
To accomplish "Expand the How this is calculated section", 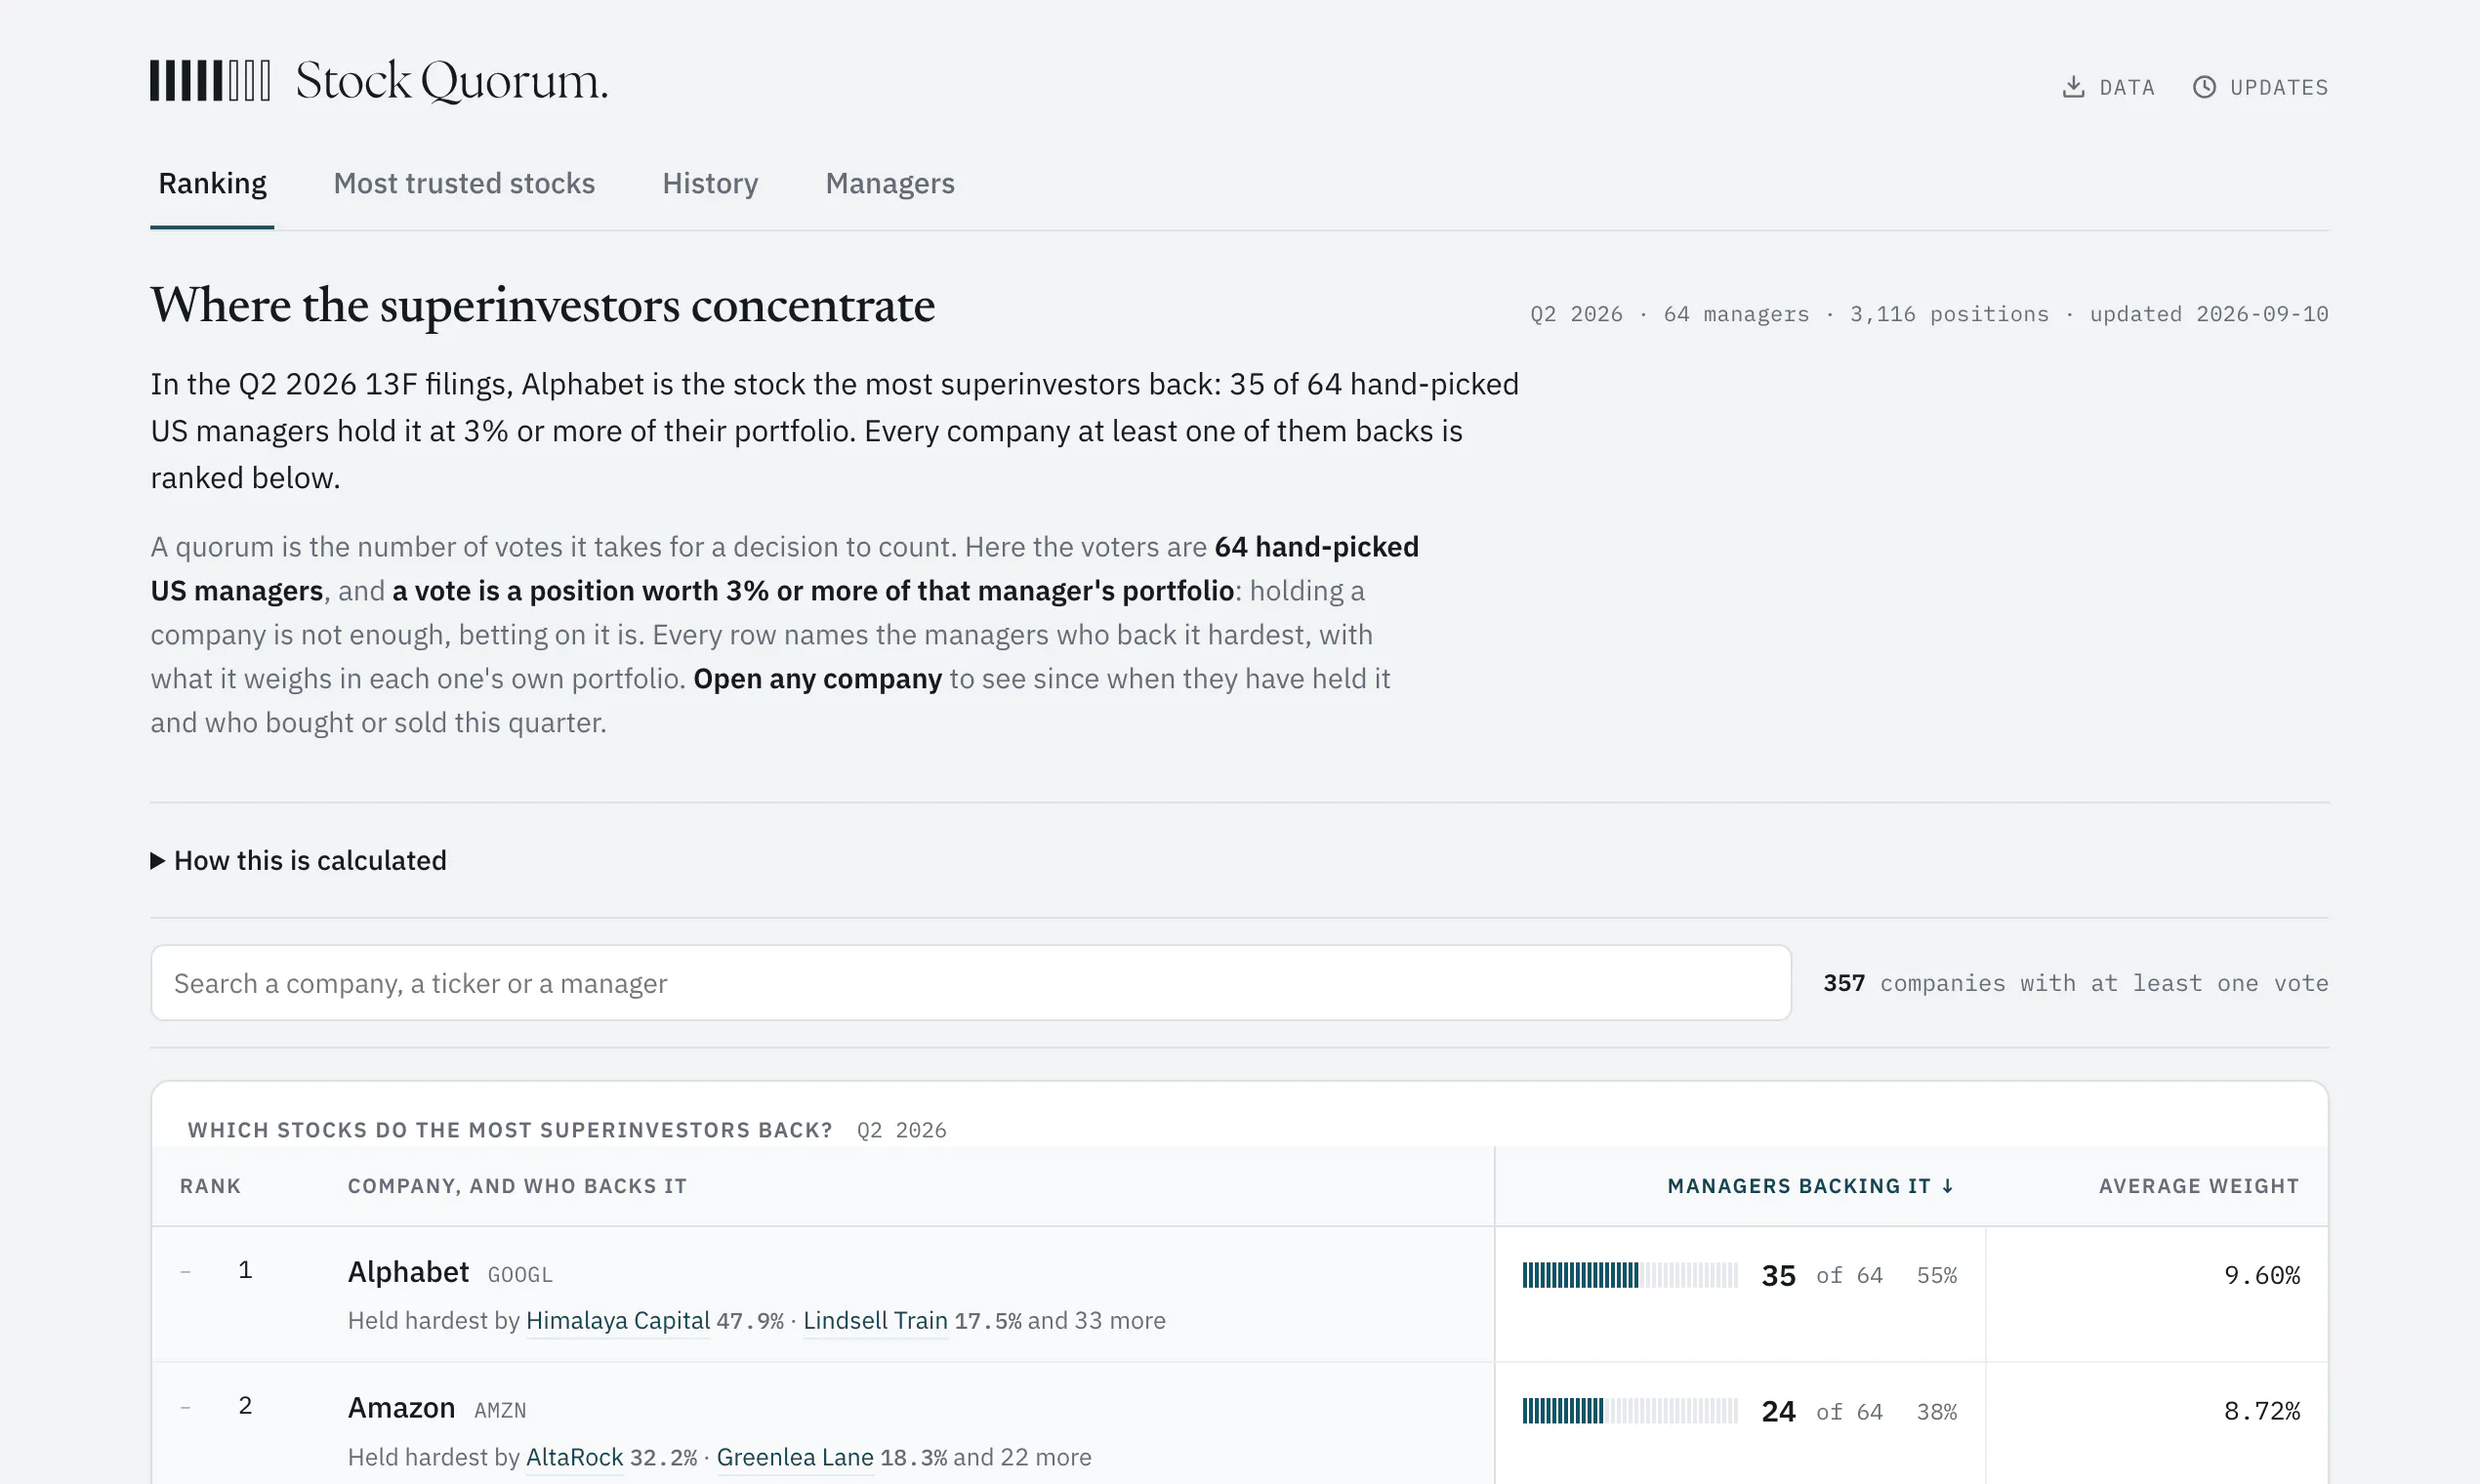I will (298, 860).
